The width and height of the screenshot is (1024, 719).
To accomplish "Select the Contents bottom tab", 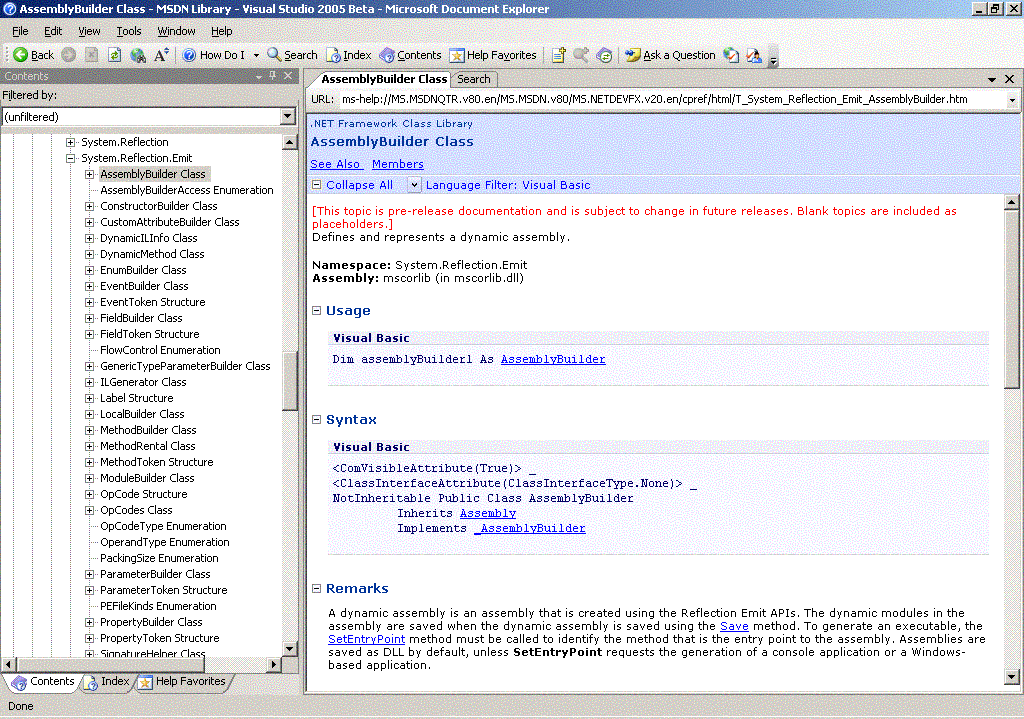I will click(44, 681).
